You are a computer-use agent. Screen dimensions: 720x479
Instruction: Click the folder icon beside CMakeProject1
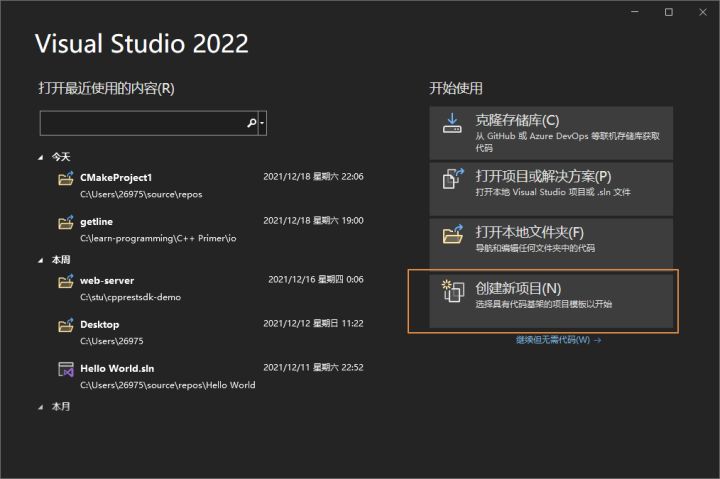(66, 178)
